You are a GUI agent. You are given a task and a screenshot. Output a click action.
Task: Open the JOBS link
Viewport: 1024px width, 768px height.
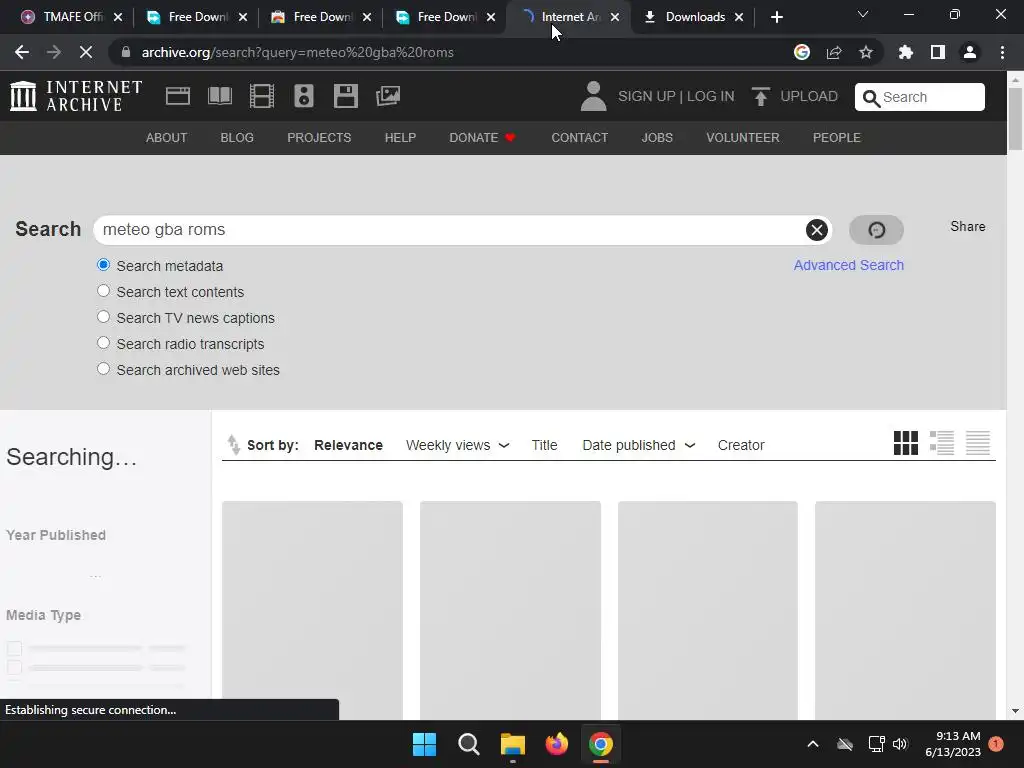pos(657,138)
